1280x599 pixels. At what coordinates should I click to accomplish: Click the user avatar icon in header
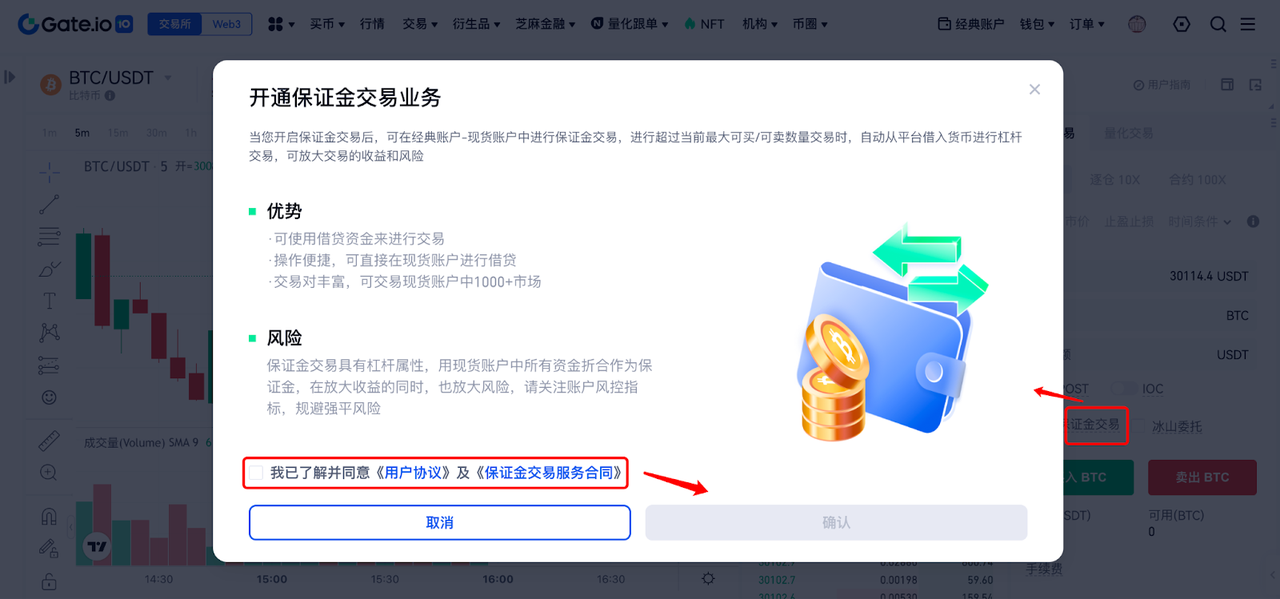pos(1137,24)
